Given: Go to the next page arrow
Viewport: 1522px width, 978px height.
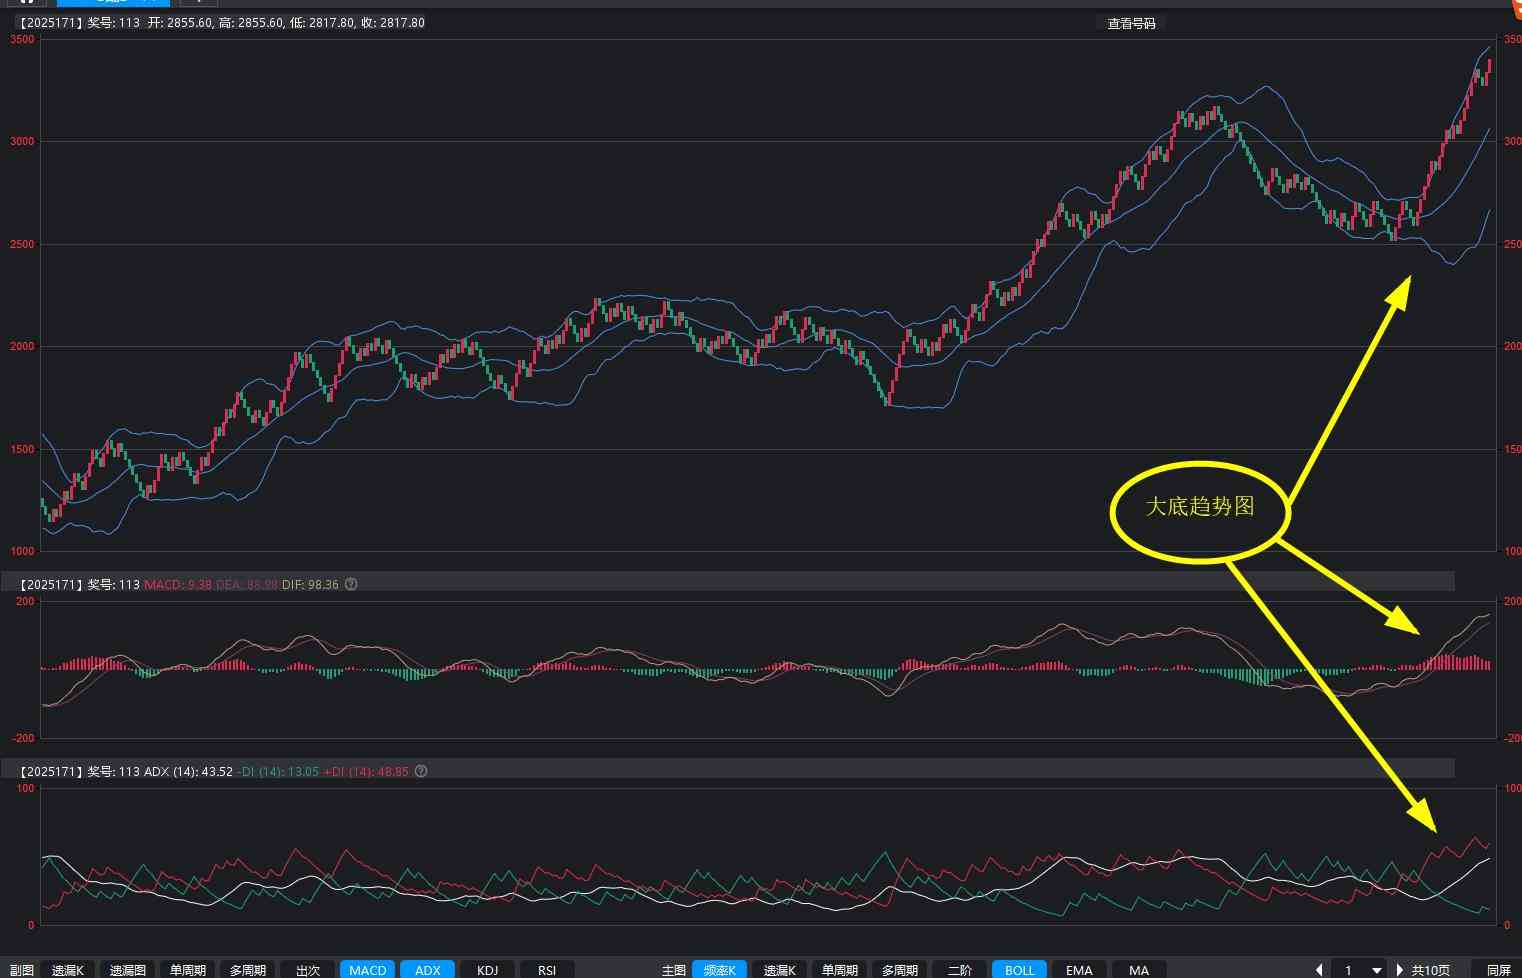Looking at the screenshot, I should (1400, 969).
